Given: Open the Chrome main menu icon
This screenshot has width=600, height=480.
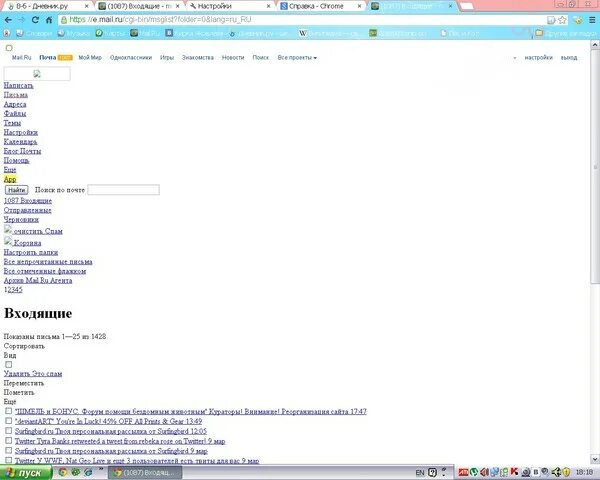Looking at the screenshot, I should tap(592, 20).
